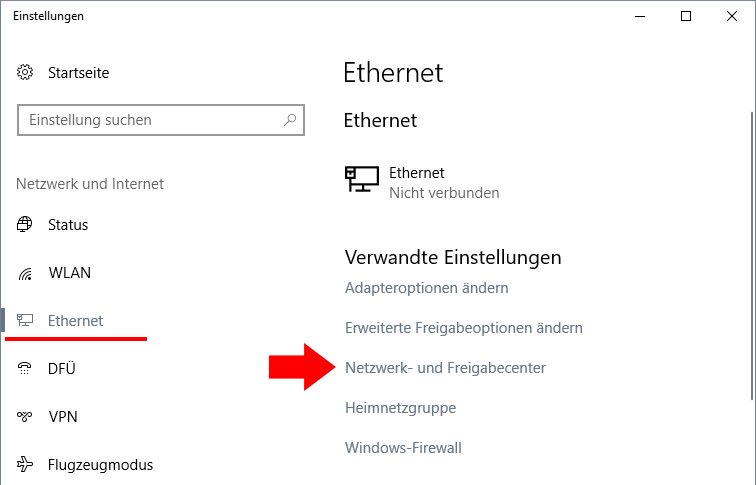The image size is (756, 485).
Task: Open the WLAN settings page
Action: point(69,273)
